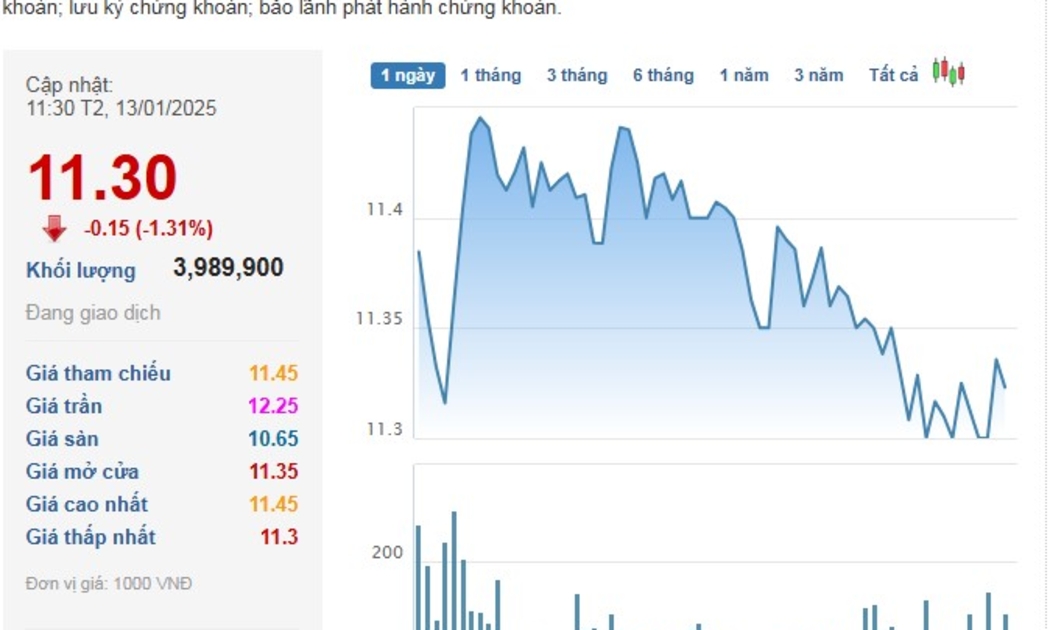Switch to the 1 tháng range

tap(490, 75)
